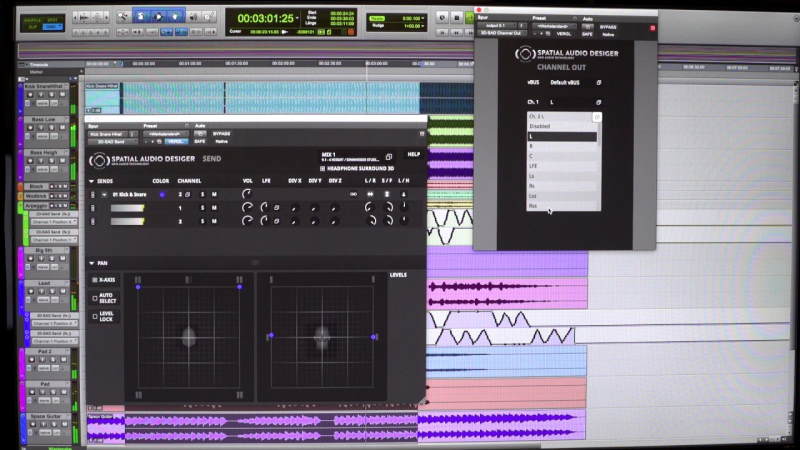Toggle the Level Lock checkbox
Image resolution: width=800 pixels, height=450 pixels.
coord(95,316)
